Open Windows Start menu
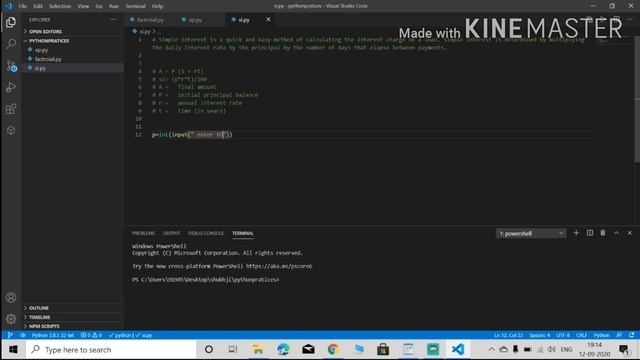 (x=13, y=350)
